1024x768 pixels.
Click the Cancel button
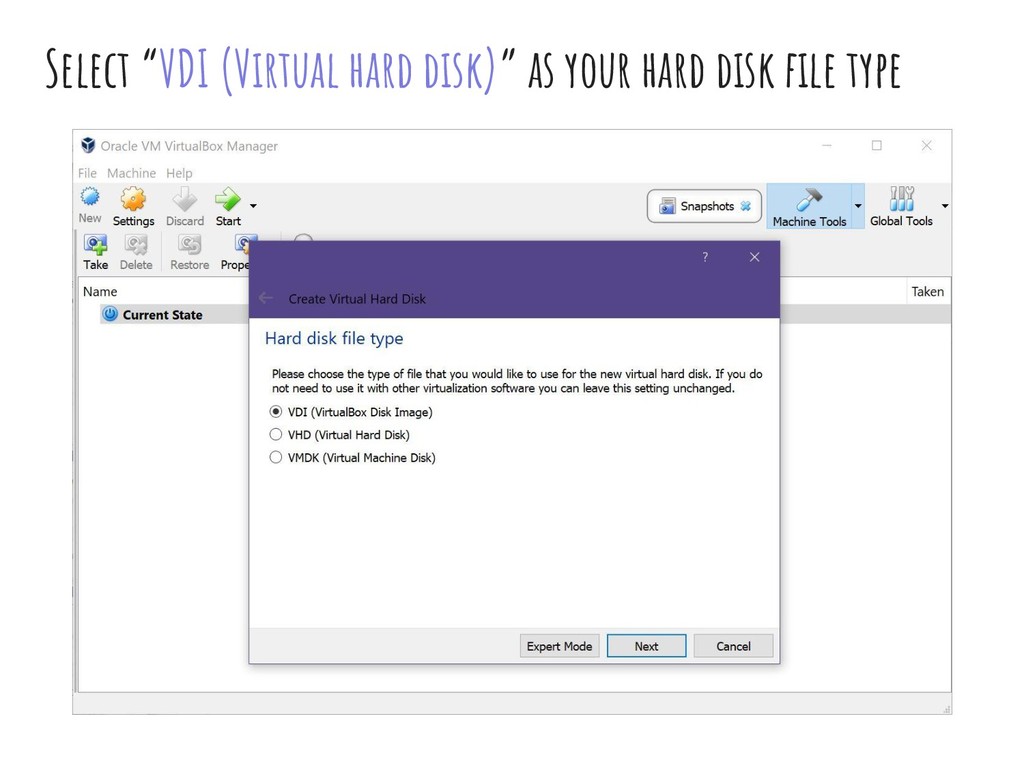pos(733,646)
